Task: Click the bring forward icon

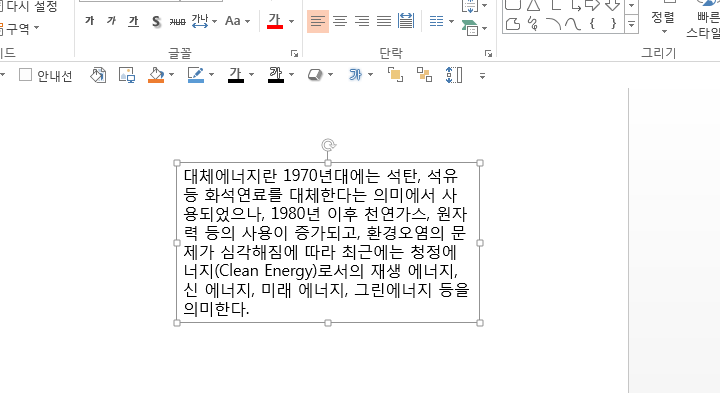Action: [395, 75]
